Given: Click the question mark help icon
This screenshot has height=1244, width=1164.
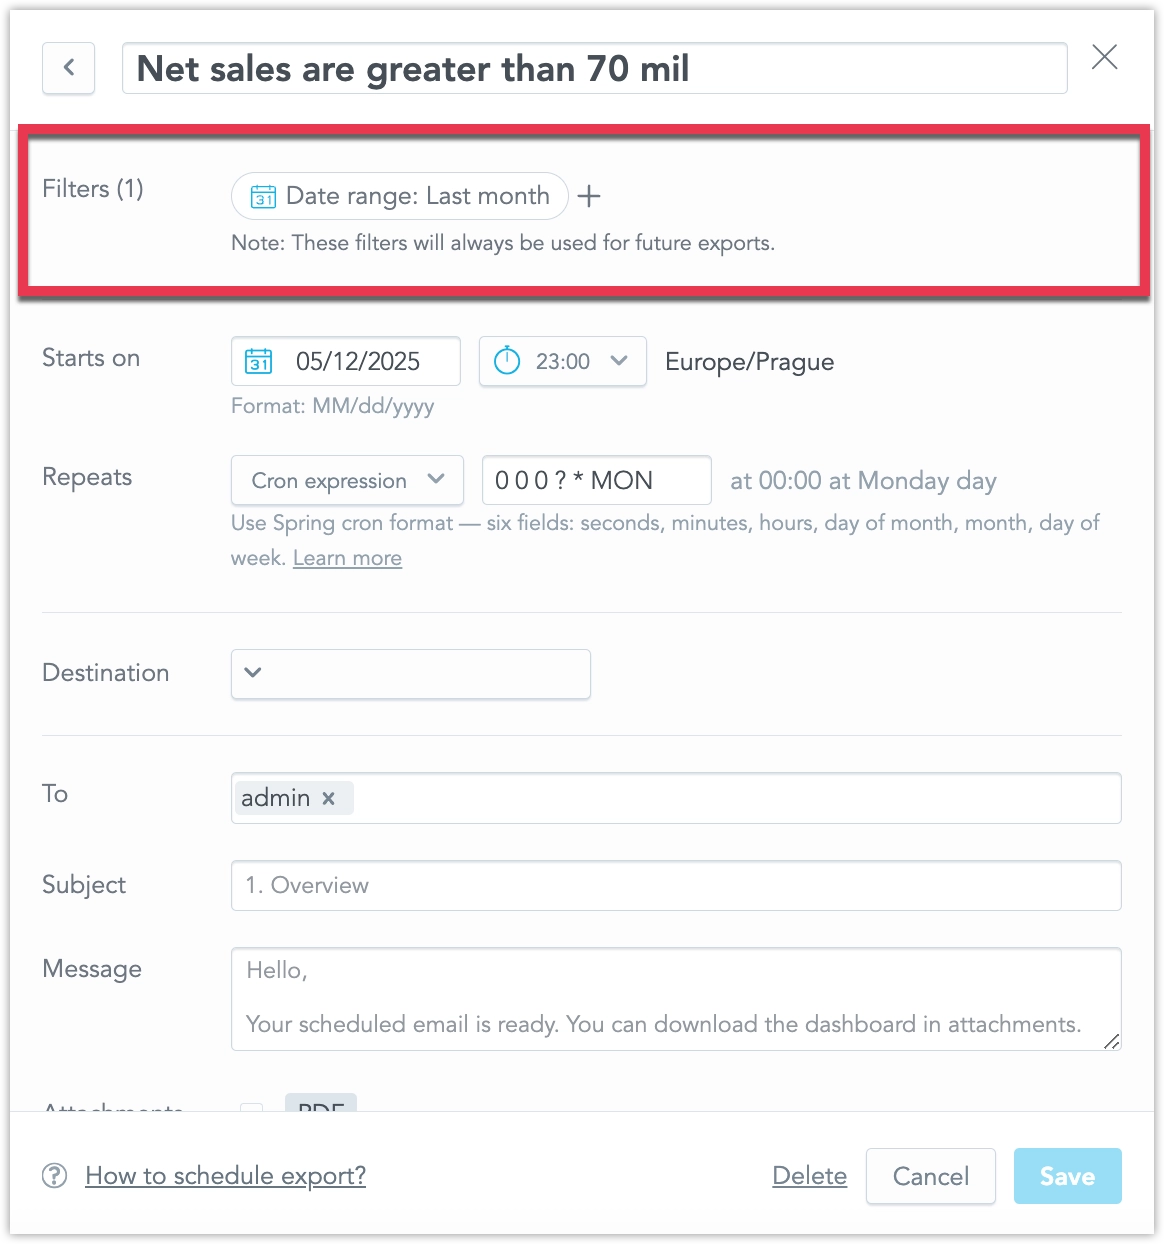Looking at the screenshot, I should (52, 1176).
